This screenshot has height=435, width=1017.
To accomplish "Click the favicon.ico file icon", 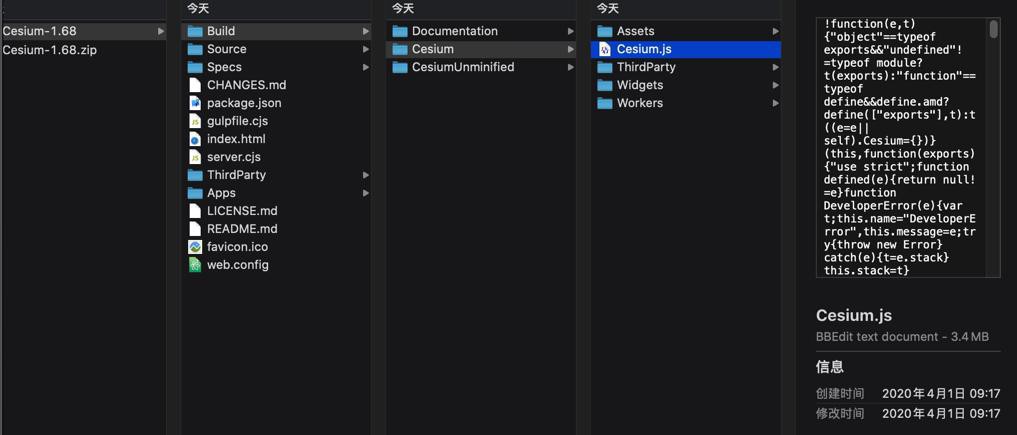I will coord(195,247).
